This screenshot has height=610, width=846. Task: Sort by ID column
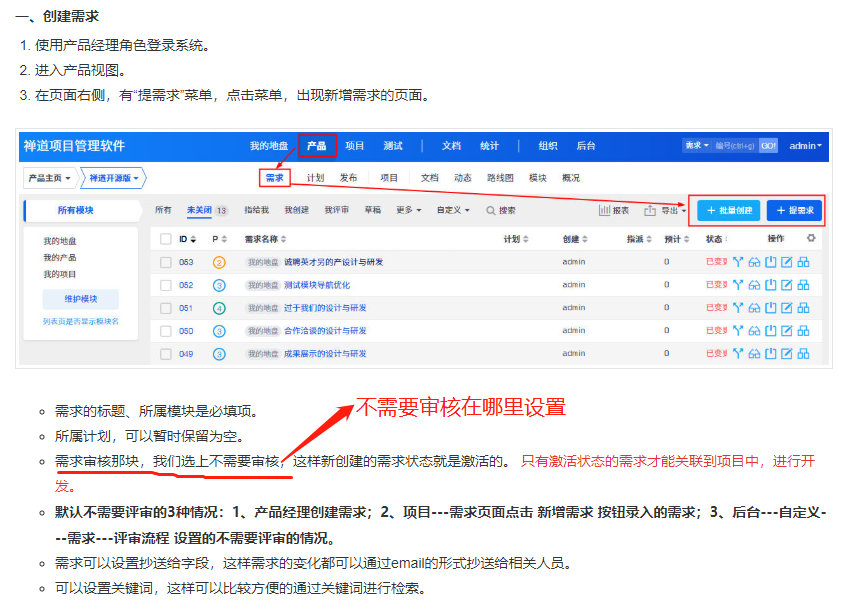coord(187,239)
